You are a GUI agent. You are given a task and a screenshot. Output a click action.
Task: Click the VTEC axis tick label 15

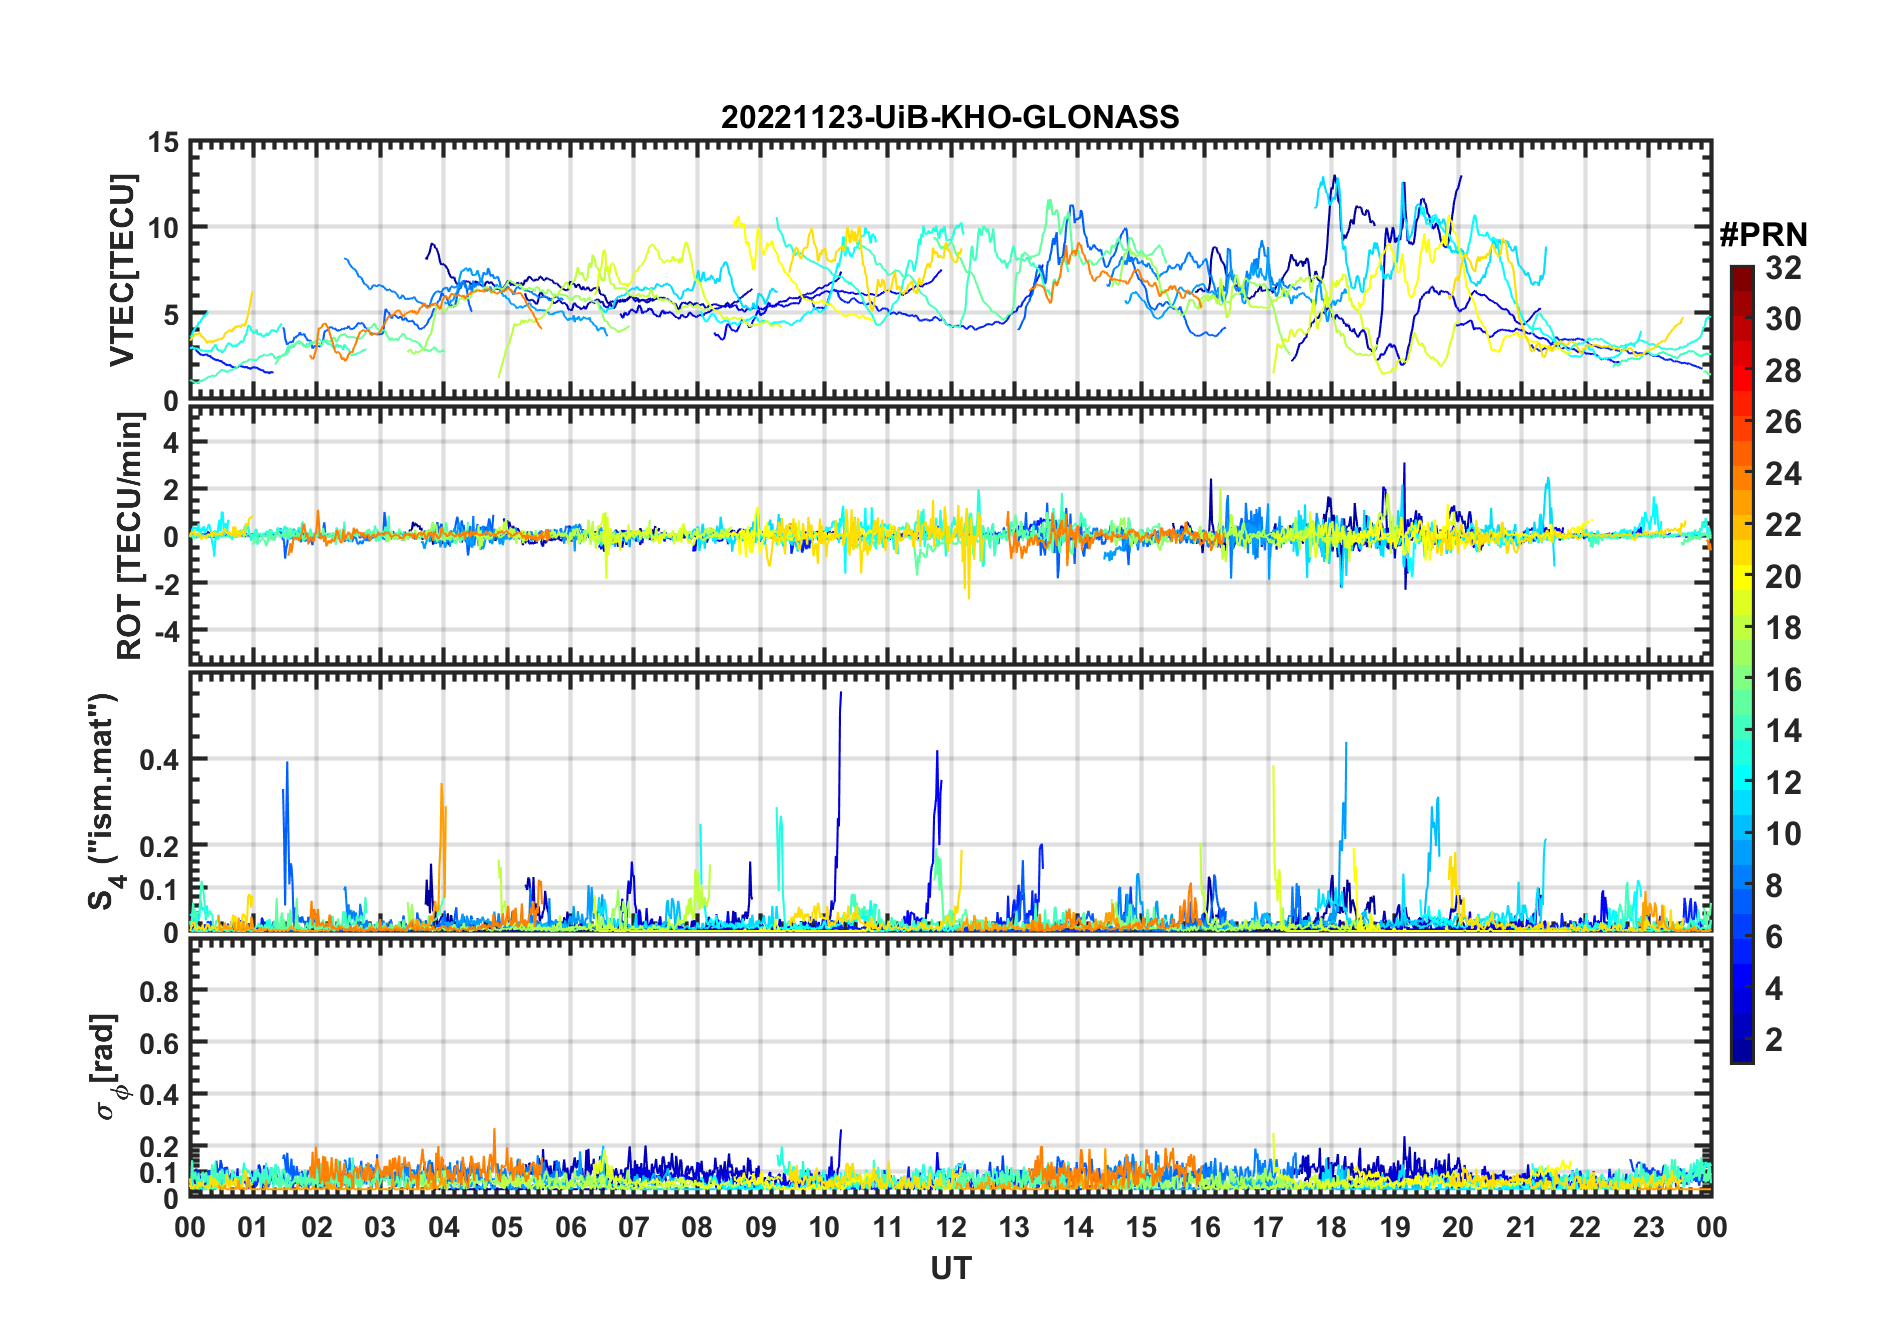163,143
